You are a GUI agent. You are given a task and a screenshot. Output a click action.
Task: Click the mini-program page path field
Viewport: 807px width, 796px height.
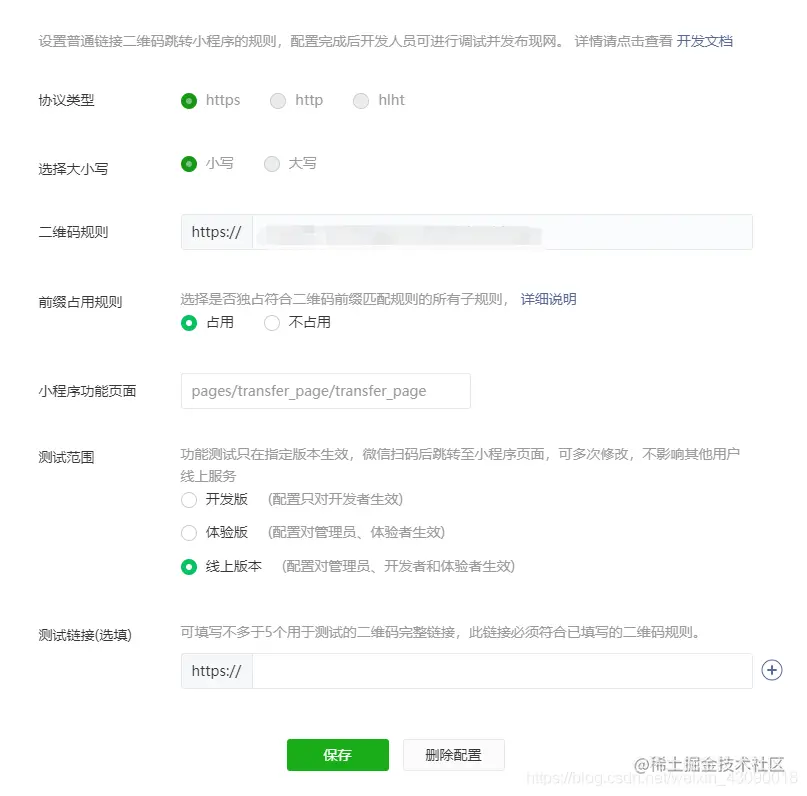pyautogui.click(x=325, y=390)
